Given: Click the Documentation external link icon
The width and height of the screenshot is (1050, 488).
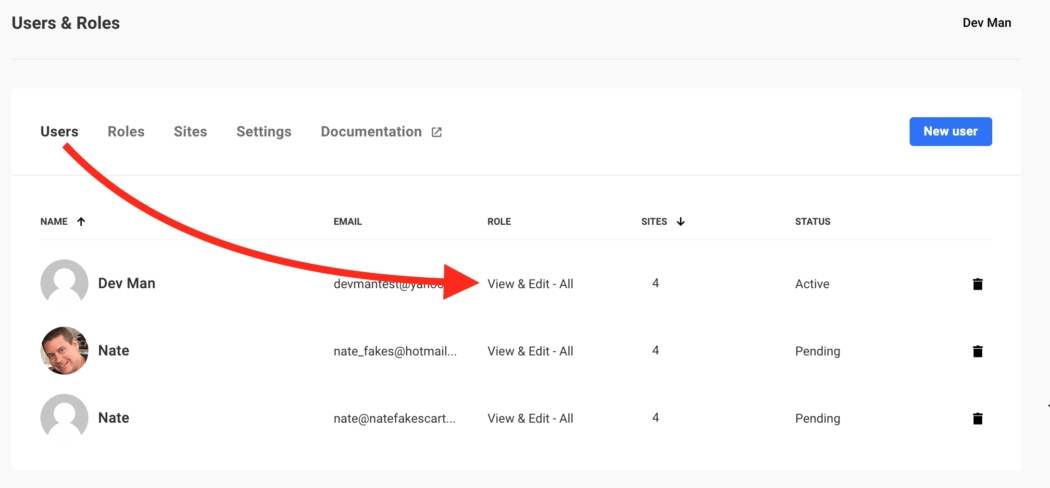Looking at the screenshot, I should [x=436, y=132].
